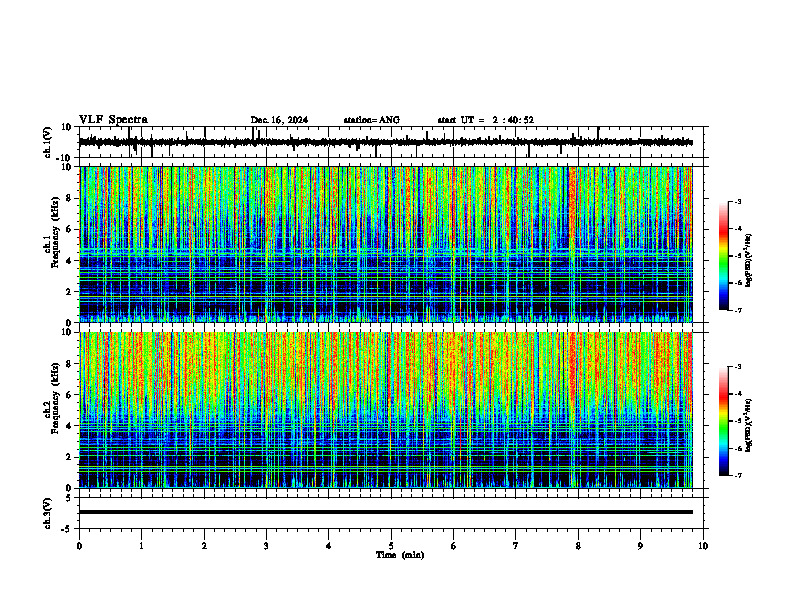The height and width of the screenshot is (612, 792).
Task: Click inside the ch.2 frequency spectrogram
Action: (386, 410)
